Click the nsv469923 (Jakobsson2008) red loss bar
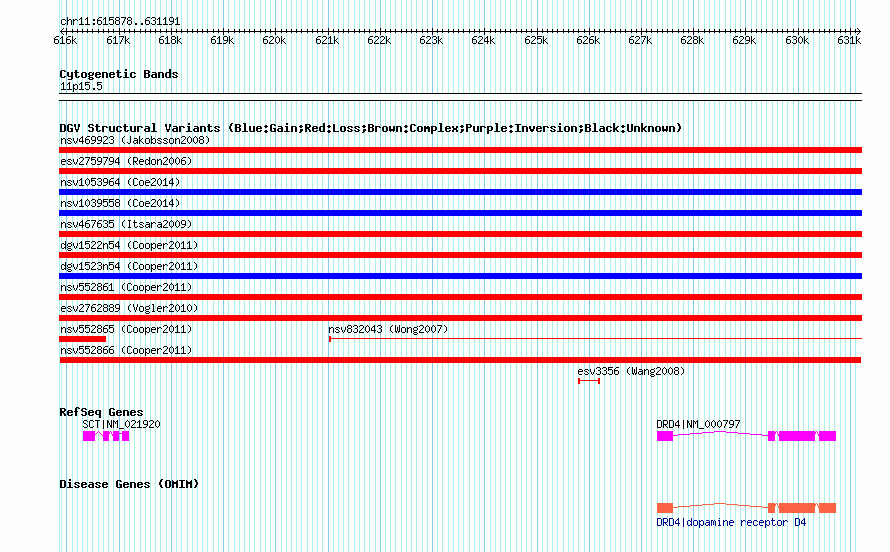Screen dimensions: 890x552 click(460, 150)
